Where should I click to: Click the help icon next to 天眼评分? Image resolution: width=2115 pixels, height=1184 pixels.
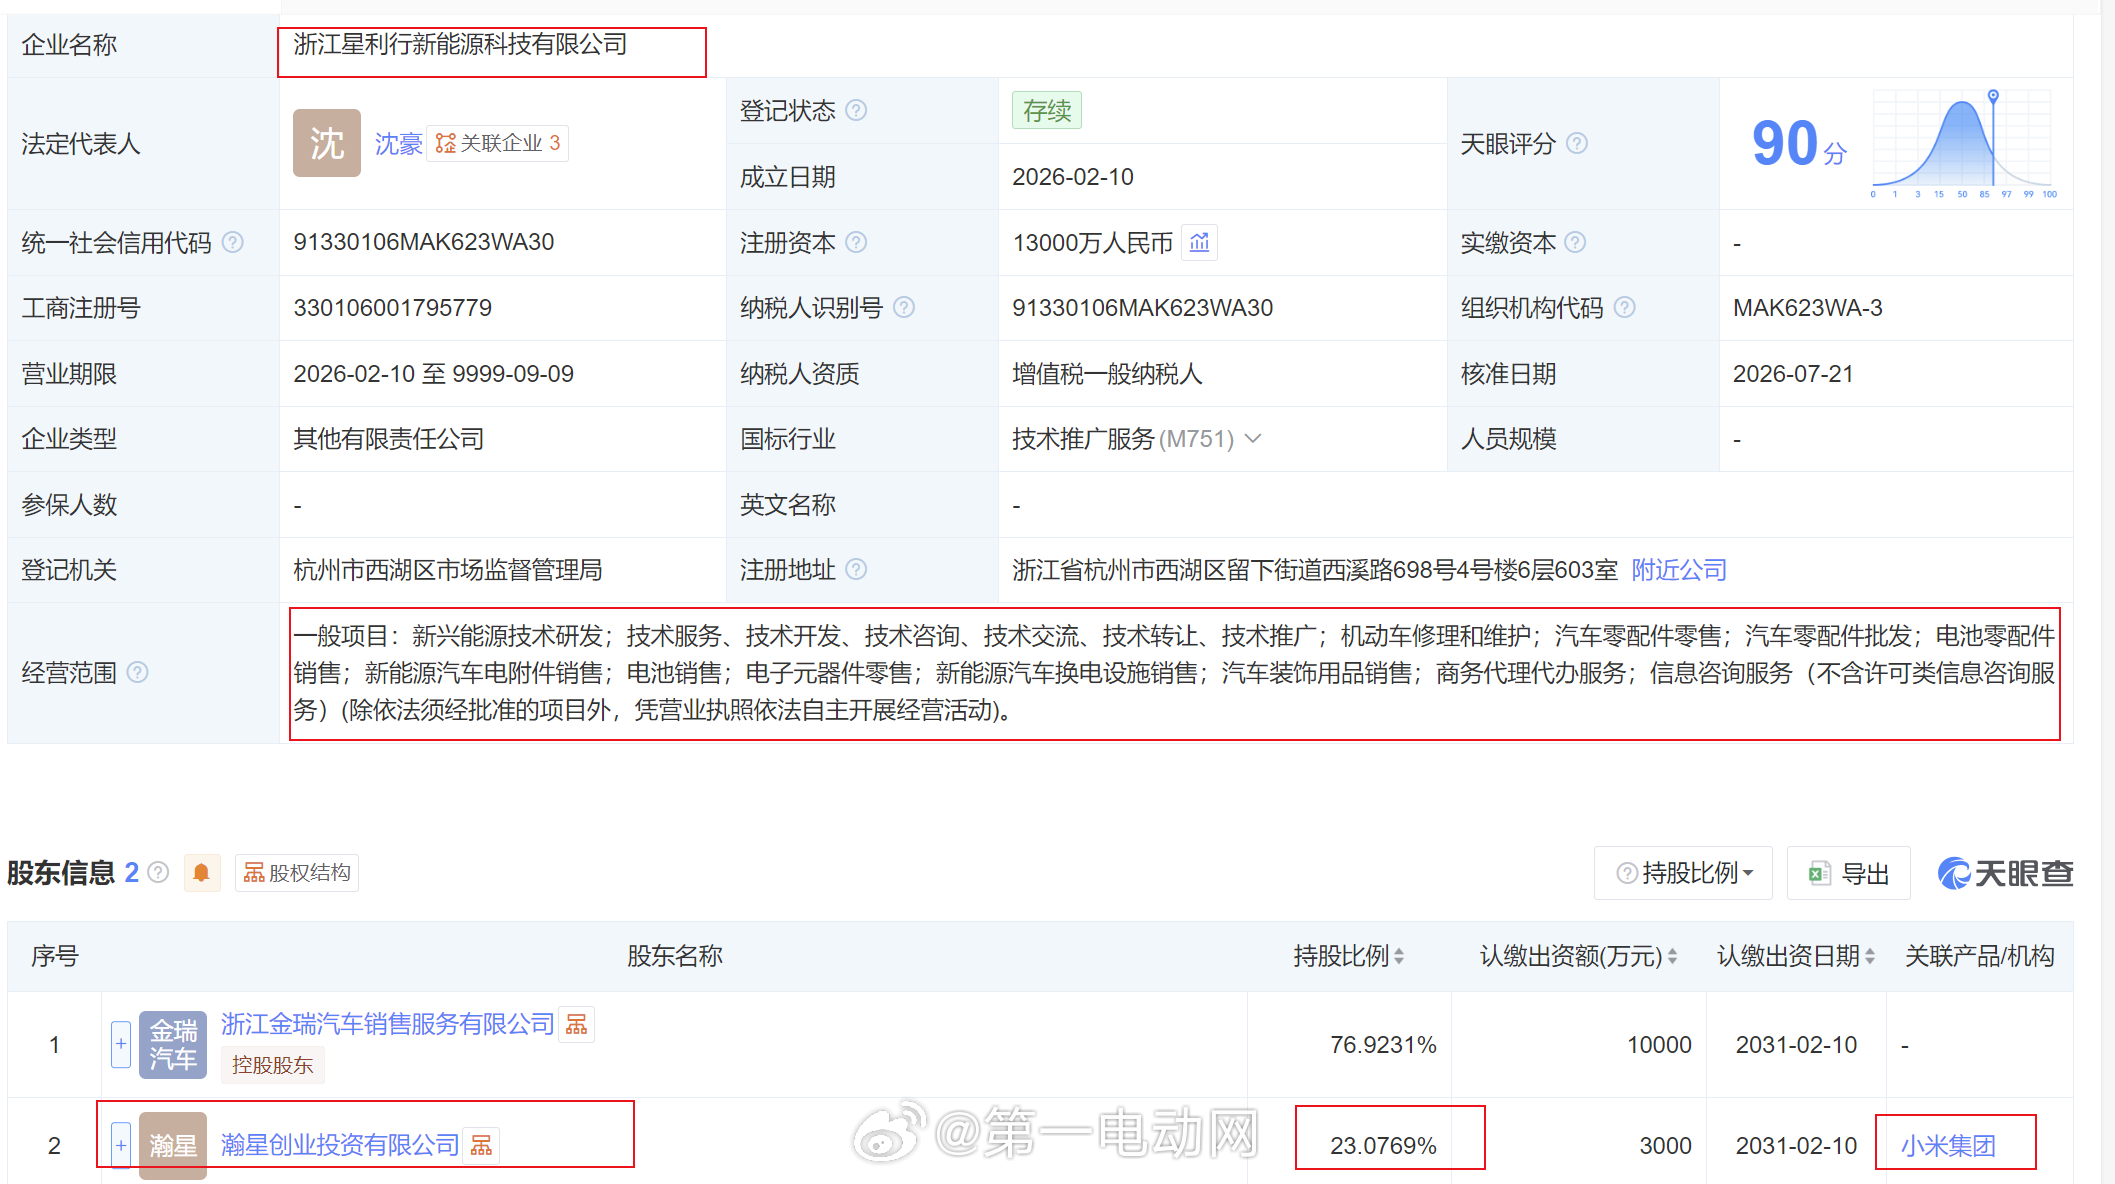point(1577,143)
